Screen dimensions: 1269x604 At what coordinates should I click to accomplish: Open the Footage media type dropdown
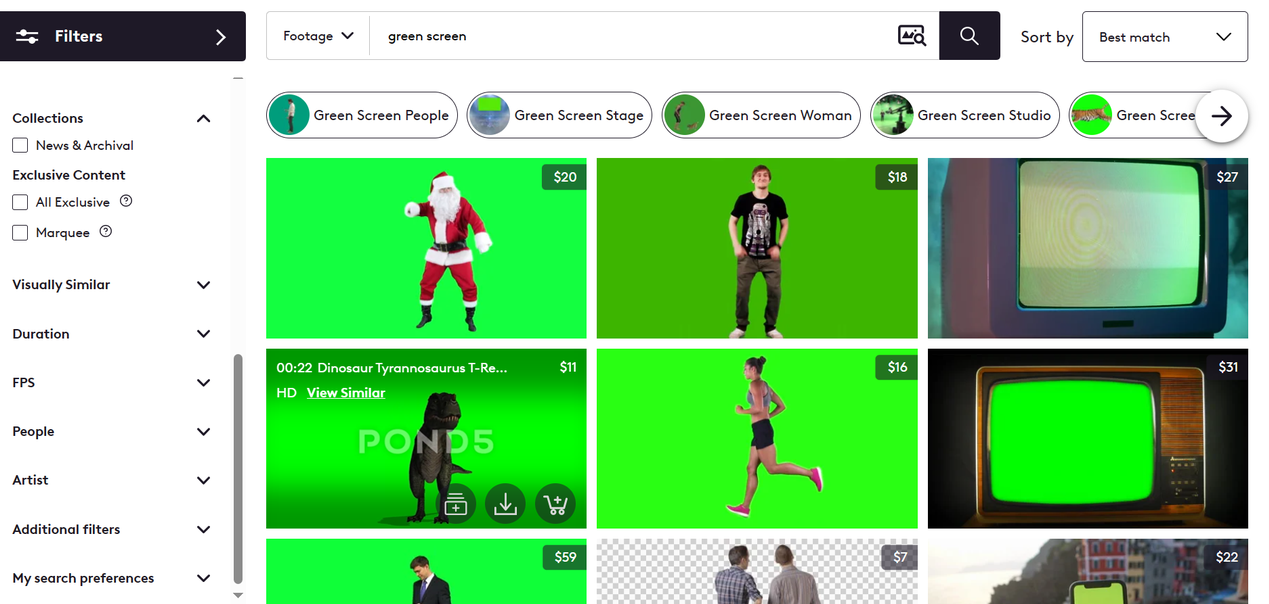318,36
